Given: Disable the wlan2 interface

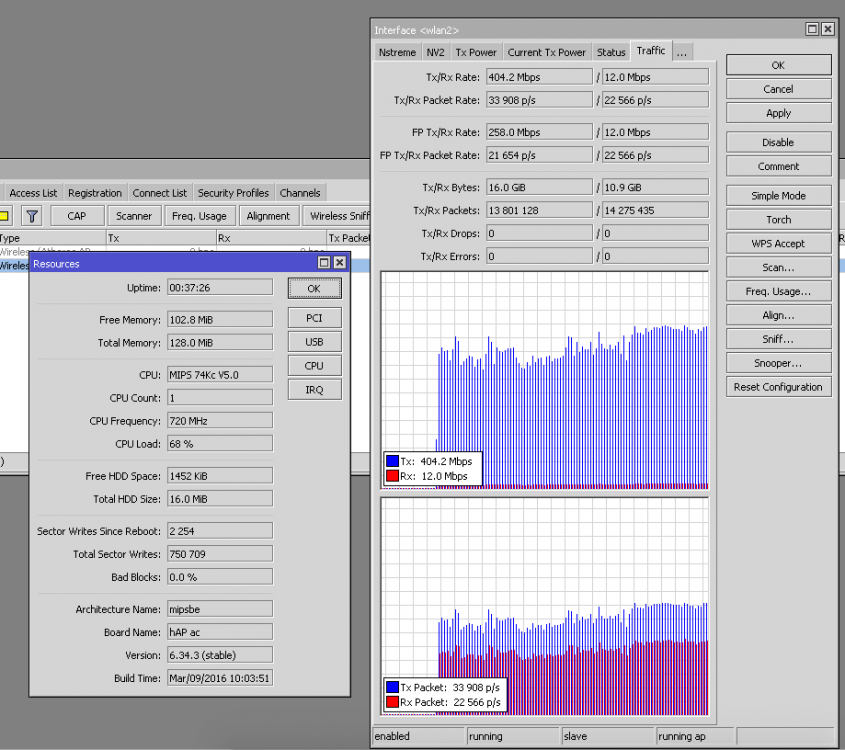Looking at the screenshot, I should pos(778,142).
